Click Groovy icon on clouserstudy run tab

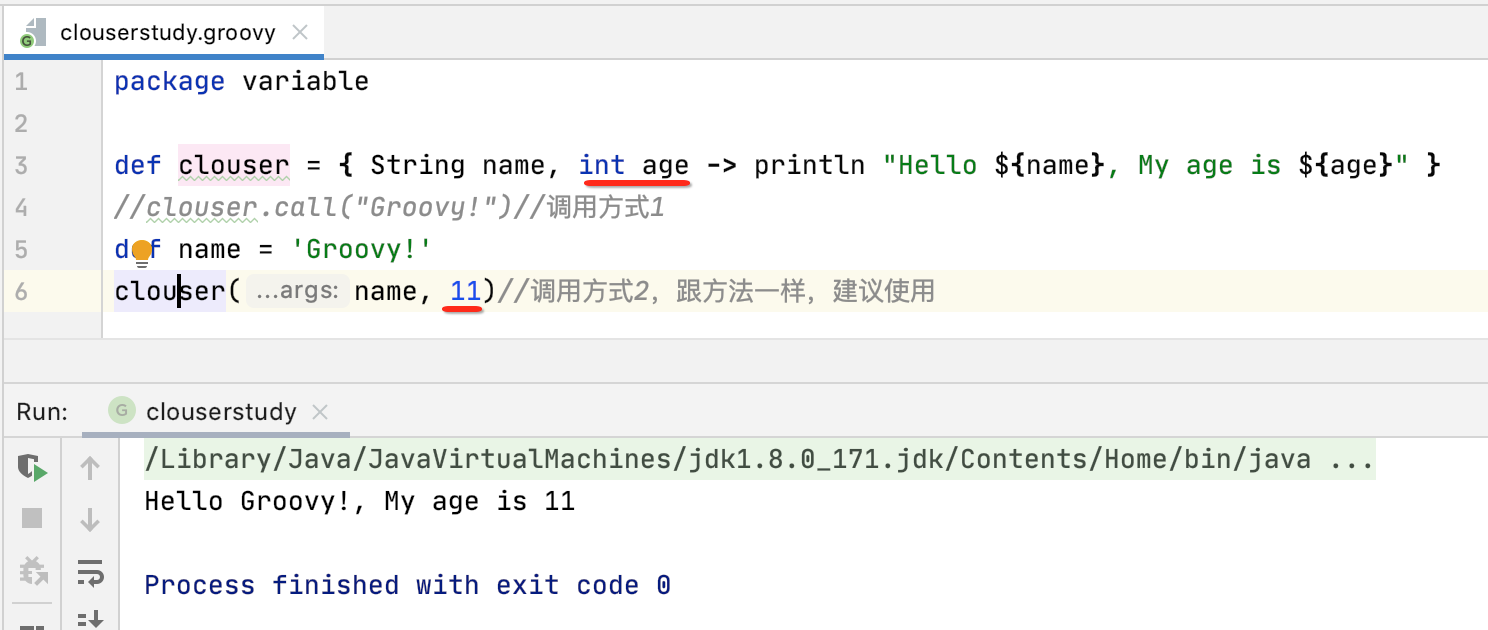[x=122, y=410]
